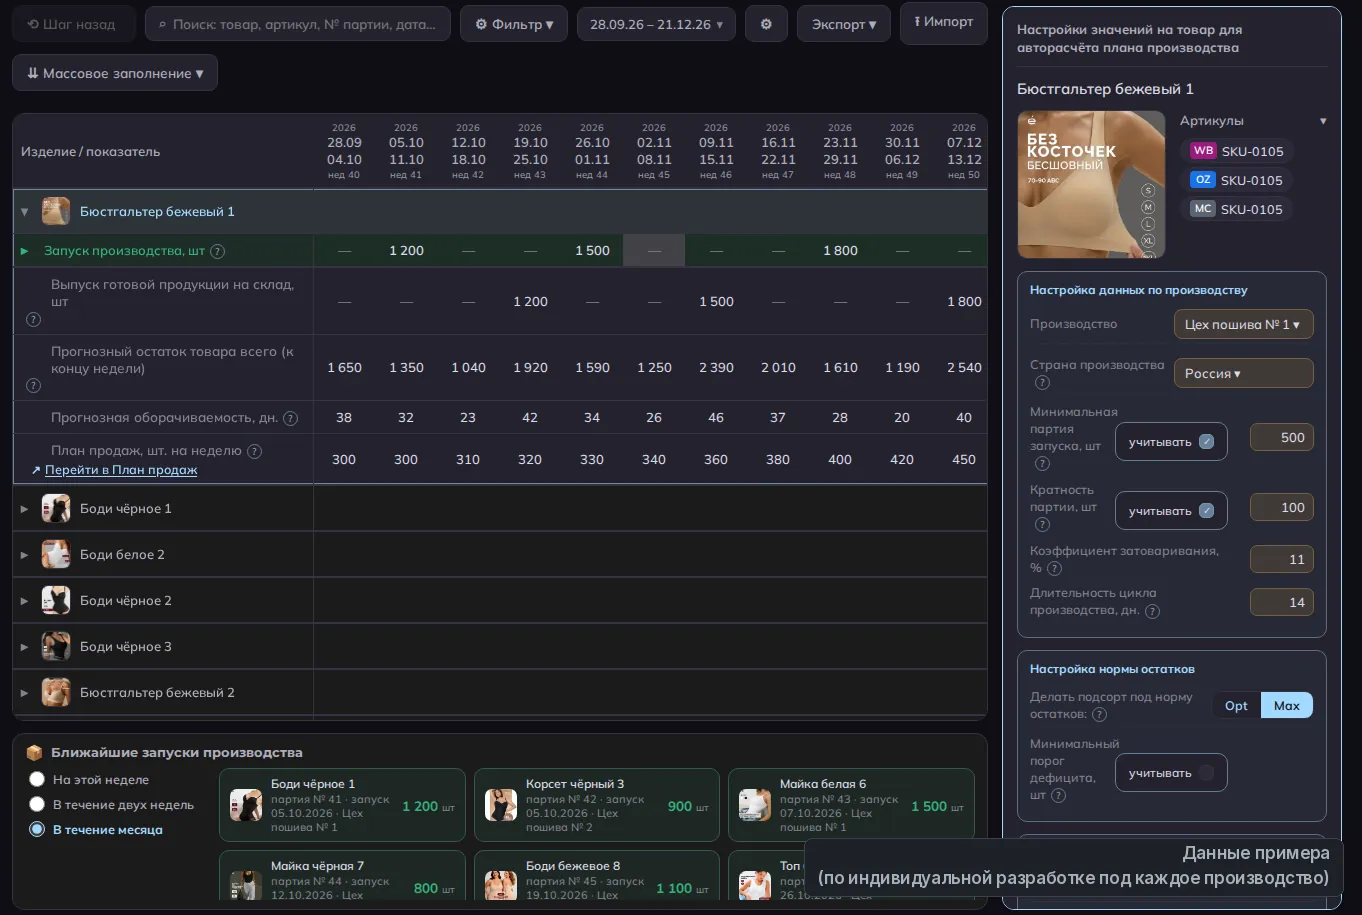Select the На этой неделе radio option
1362x915 pixels.
[37, 779]
